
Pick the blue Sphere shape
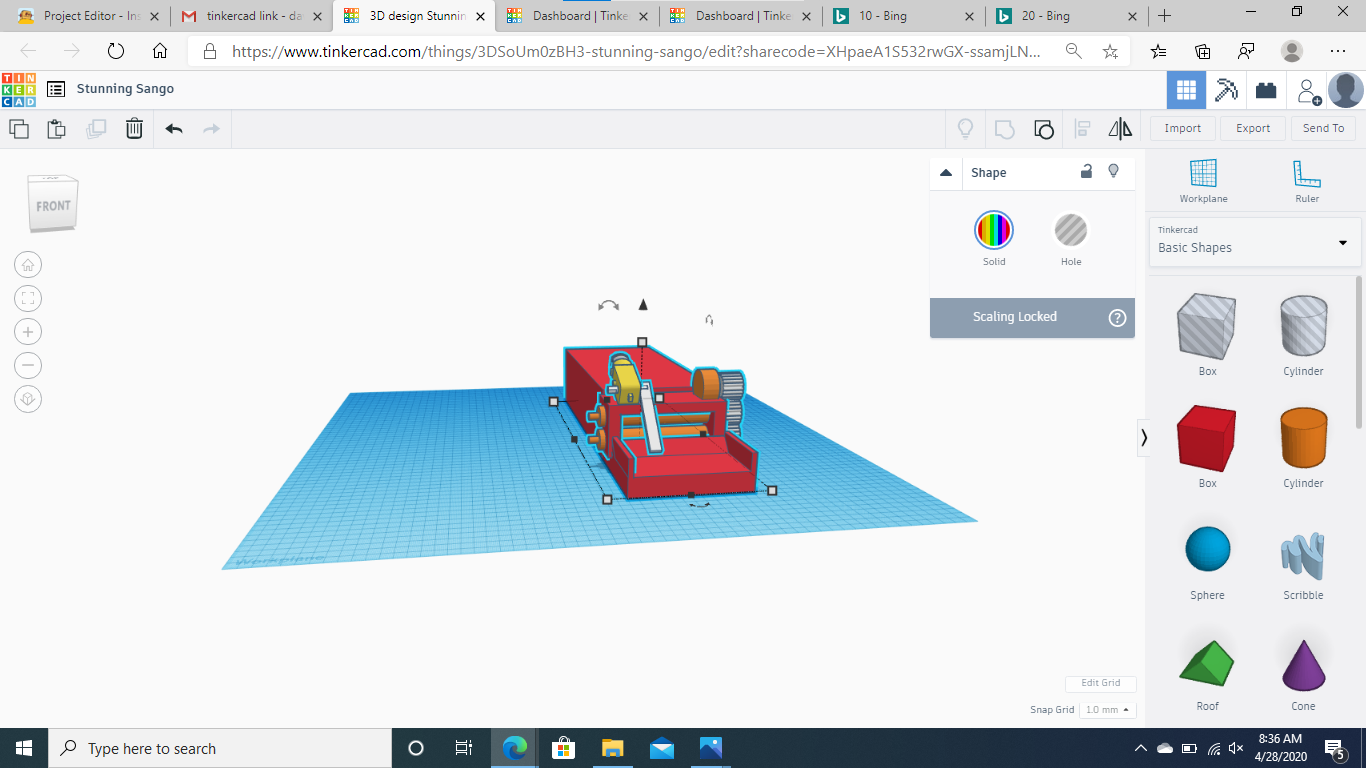pos(1207,550)
